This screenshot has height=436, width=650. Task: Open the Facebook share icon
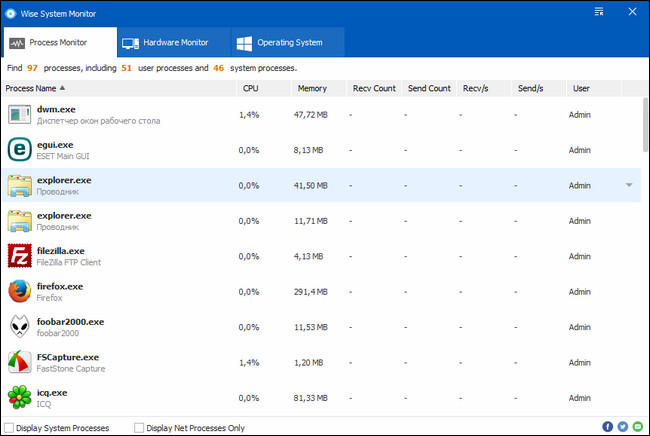[608, 427]
